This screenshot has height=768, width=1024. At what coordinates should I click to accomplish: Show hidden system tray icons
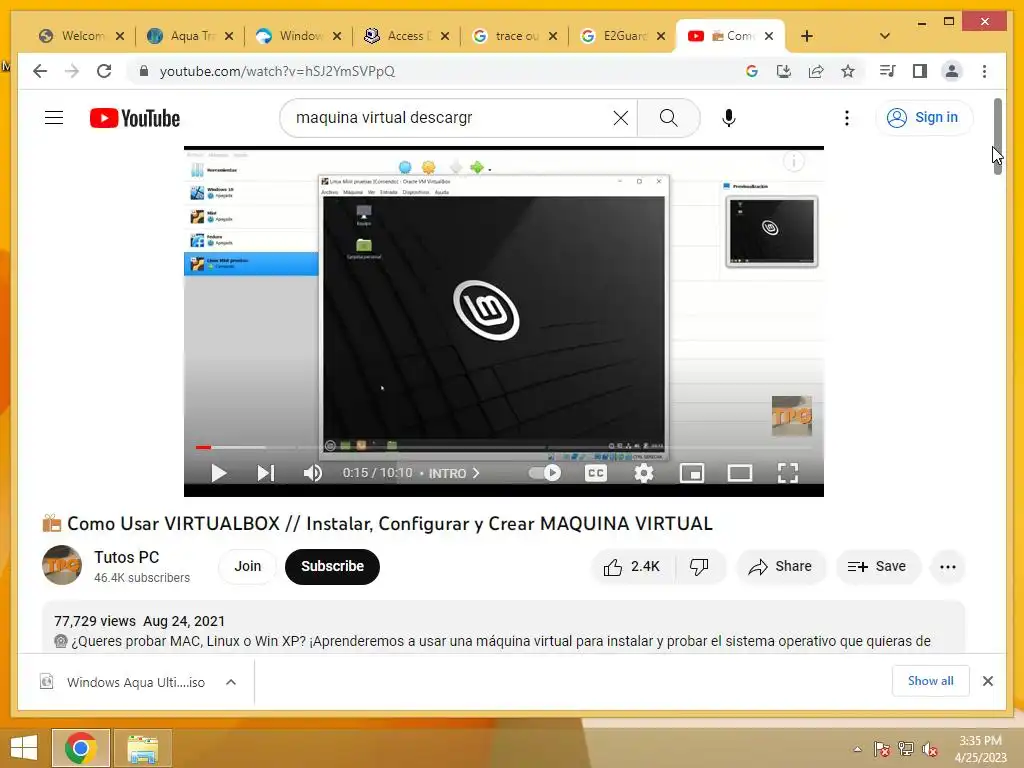pos(857,749)
